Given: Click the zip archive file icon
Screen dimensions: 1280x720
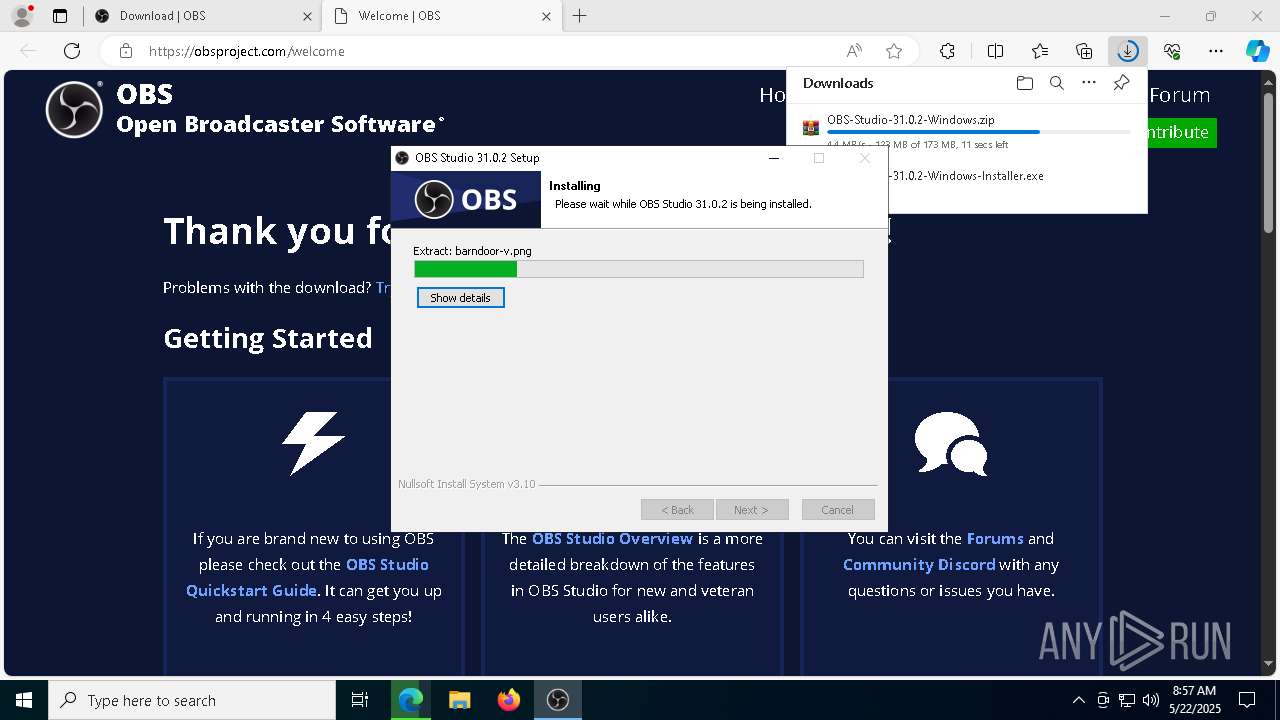Looking at the screenshot, I should point(811,128).
